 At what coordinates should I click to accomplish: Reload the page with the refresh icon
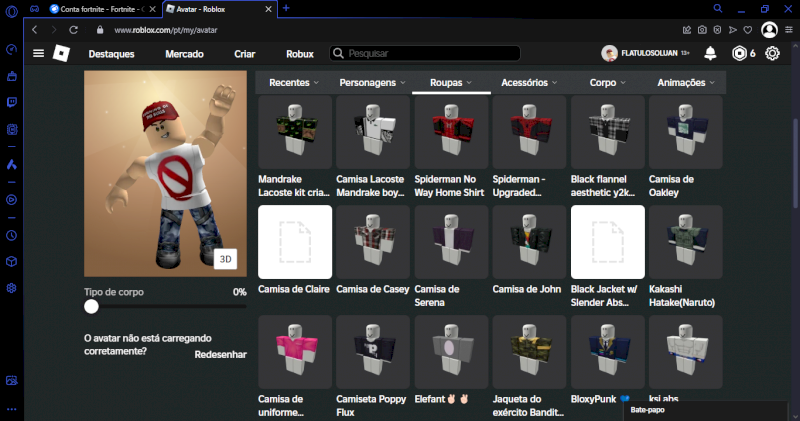(x=73, y=30)
